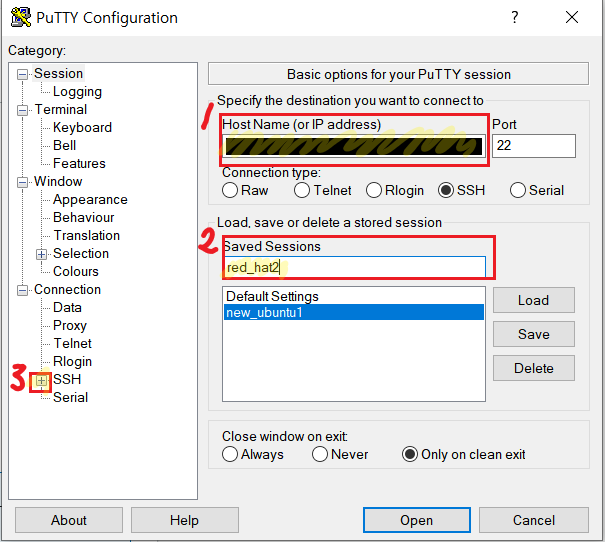605x542 pixels.
Task: Open the Selection category
Action: click(x=81, y=253)
